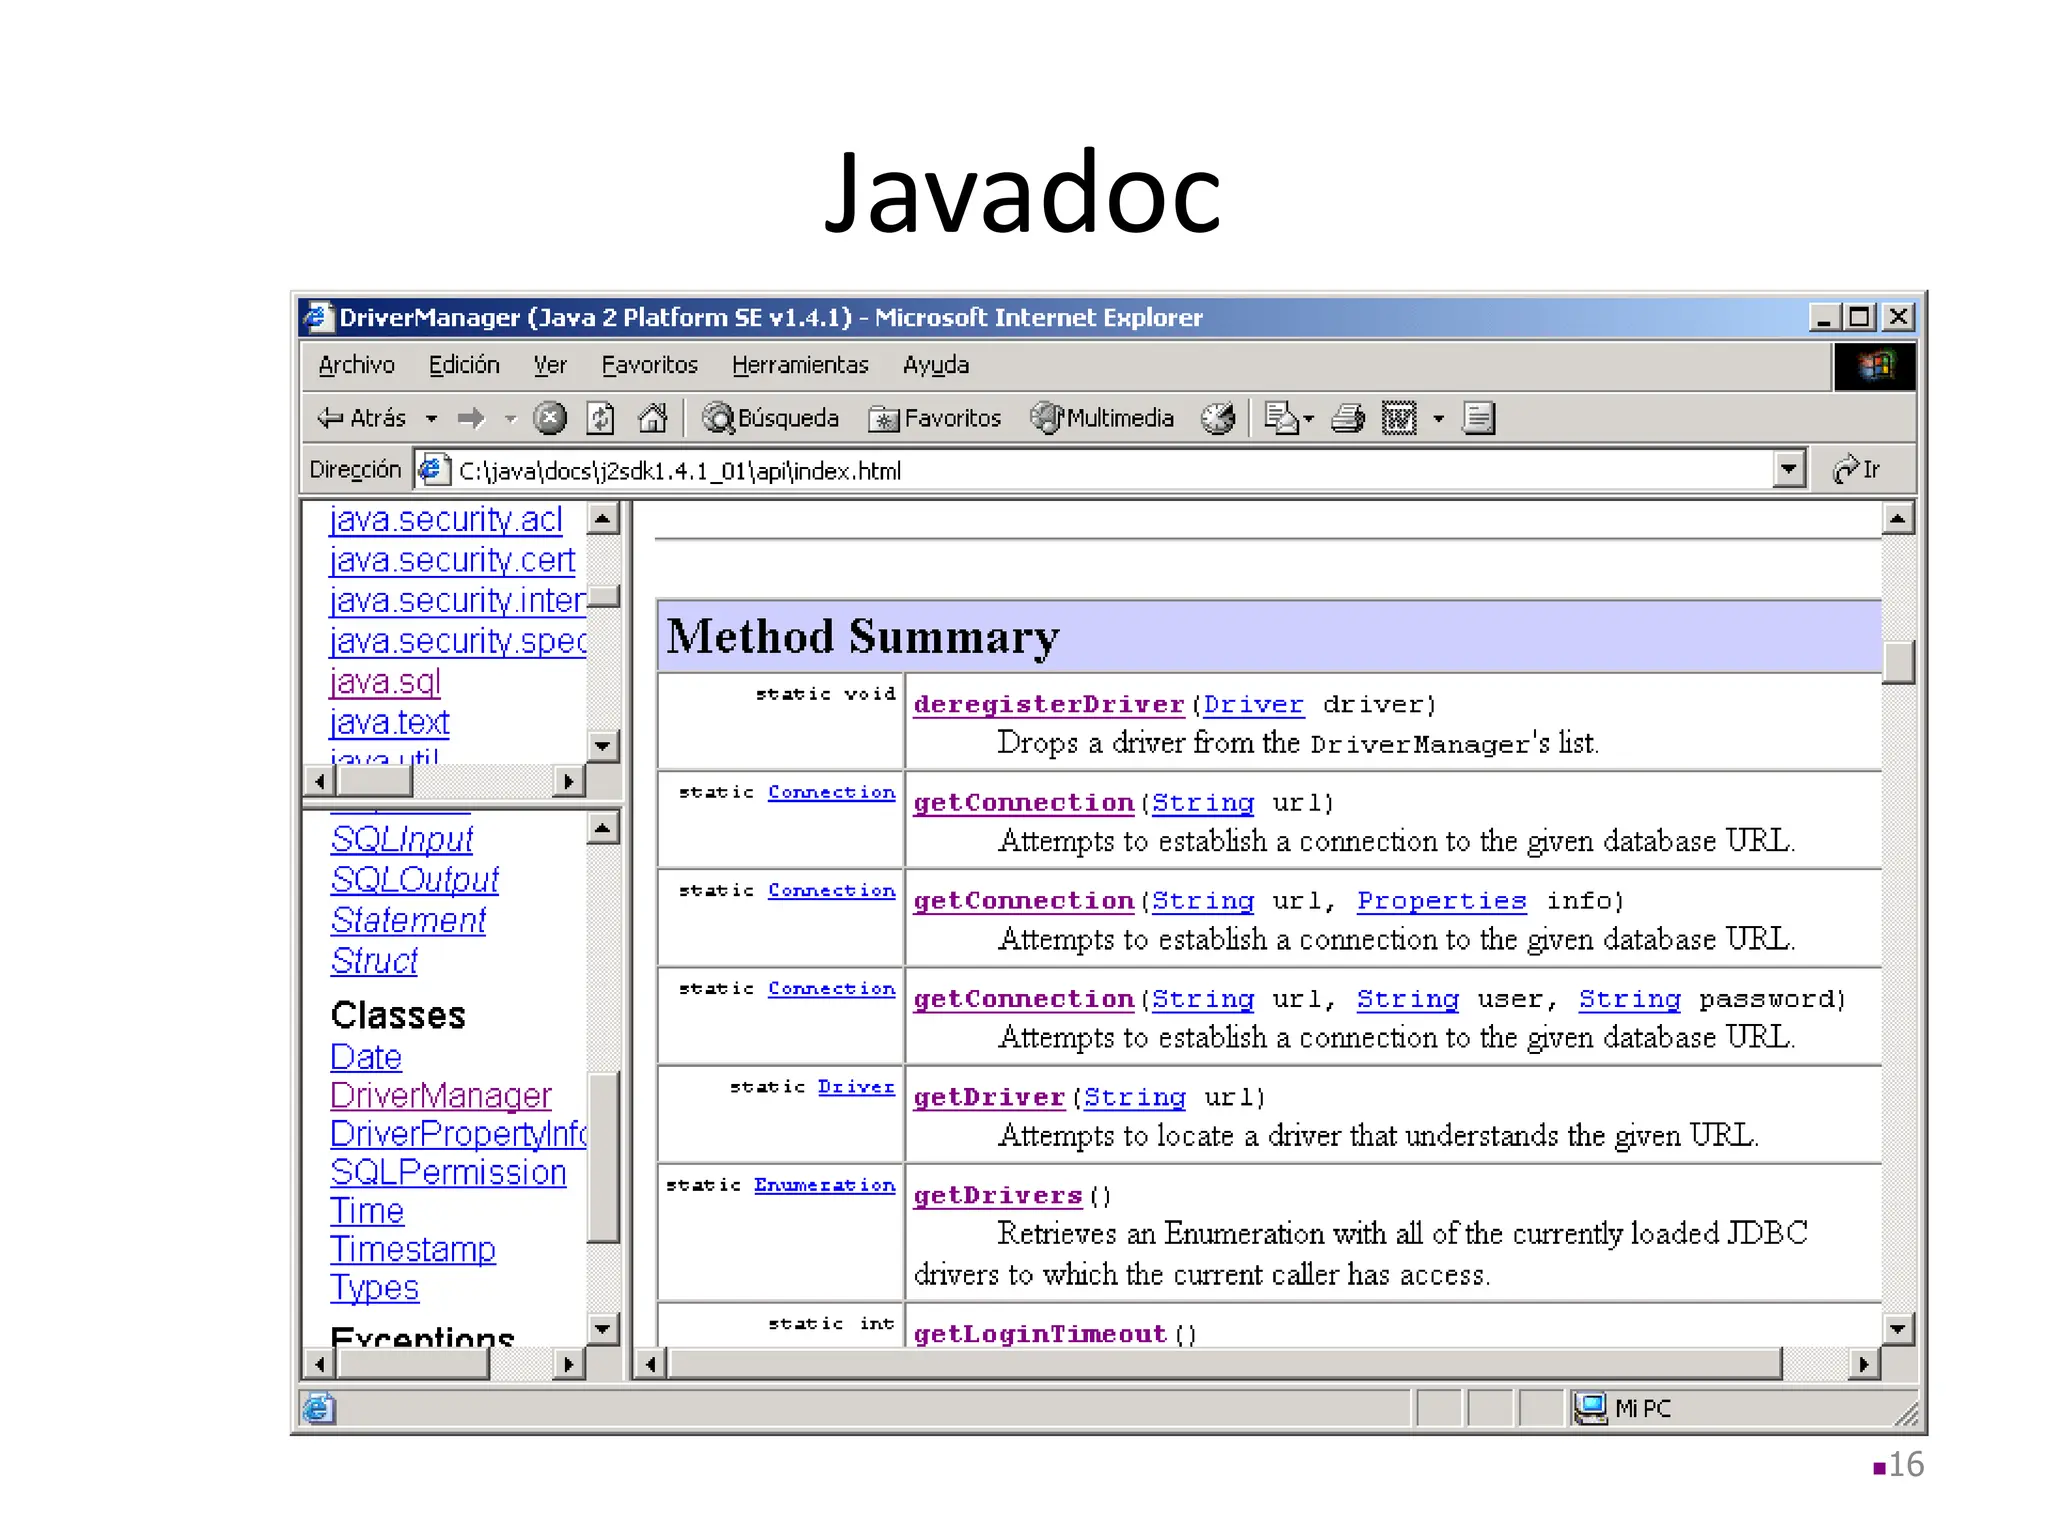This screenshot has width=2048, height=1536.
Task: Go to the home page icon
Action: [x=653, y=418]
